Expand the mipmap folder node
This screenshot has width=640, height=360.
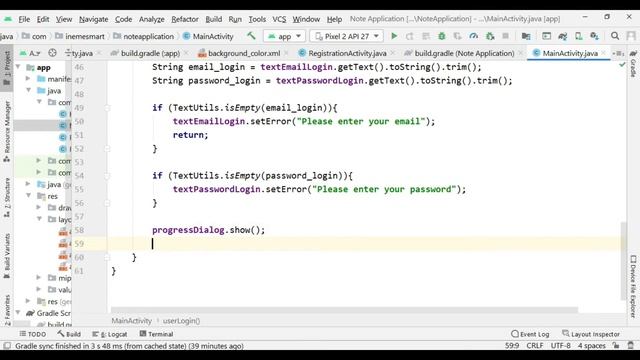tap(39, 278)
